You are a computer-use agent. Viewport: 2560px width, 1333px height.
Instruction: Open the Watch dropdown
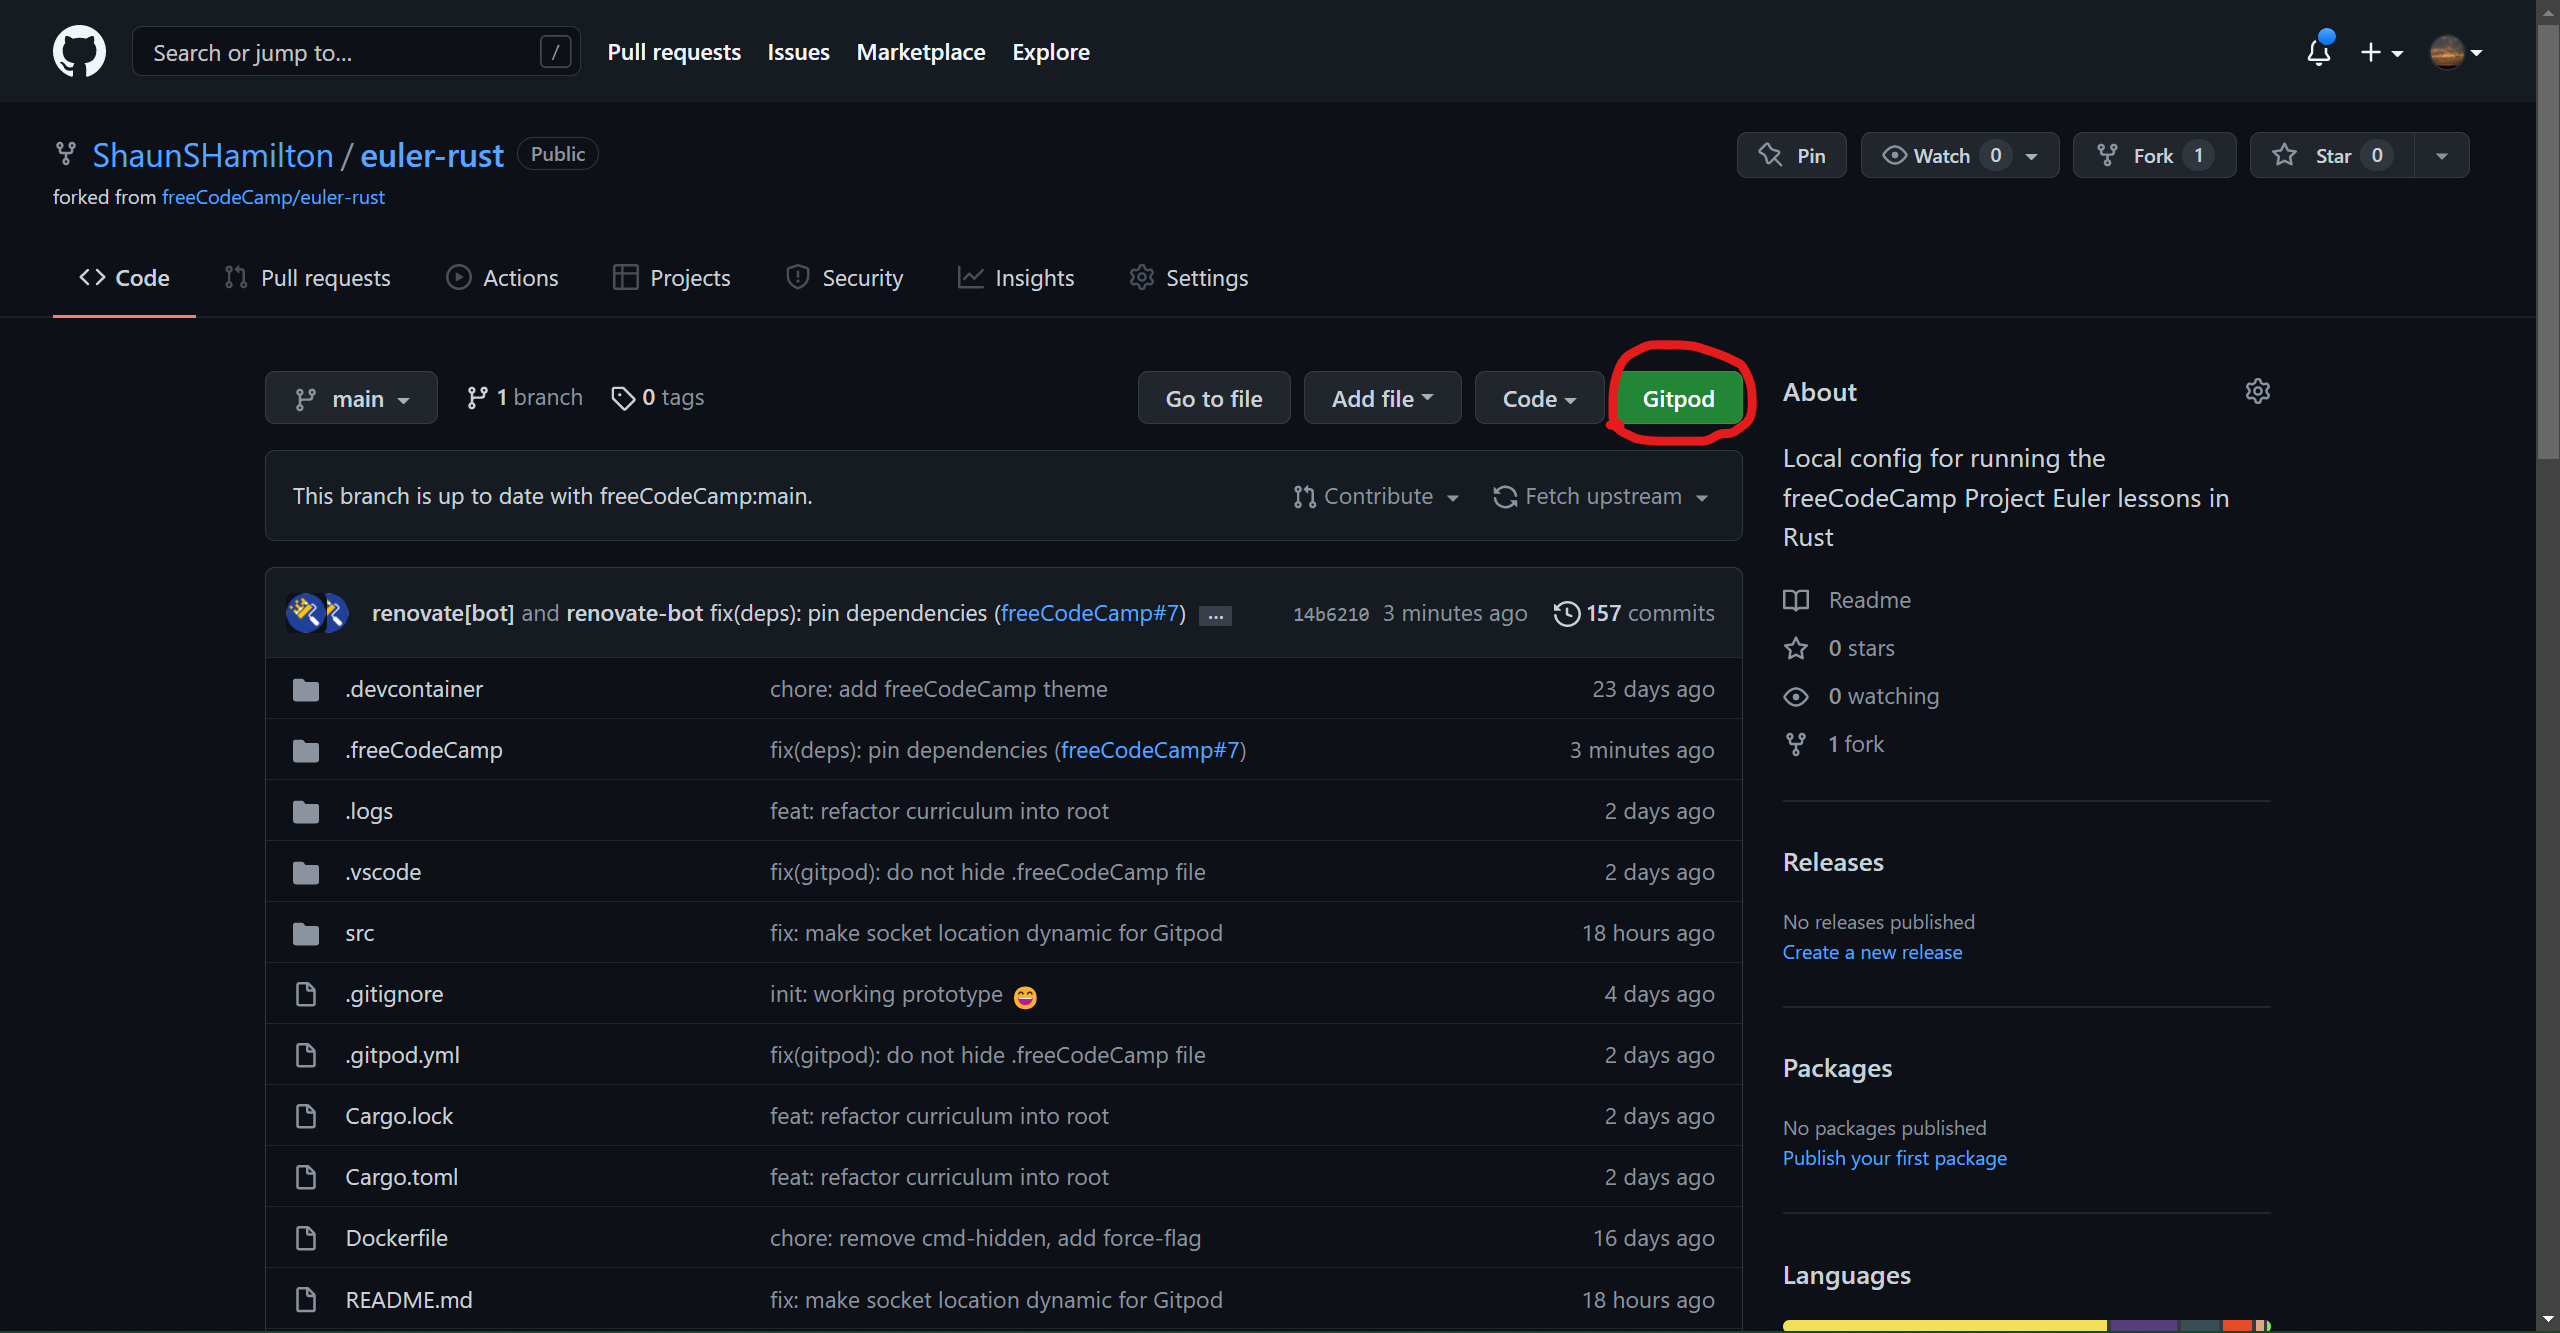click(x=1959, y=155)
